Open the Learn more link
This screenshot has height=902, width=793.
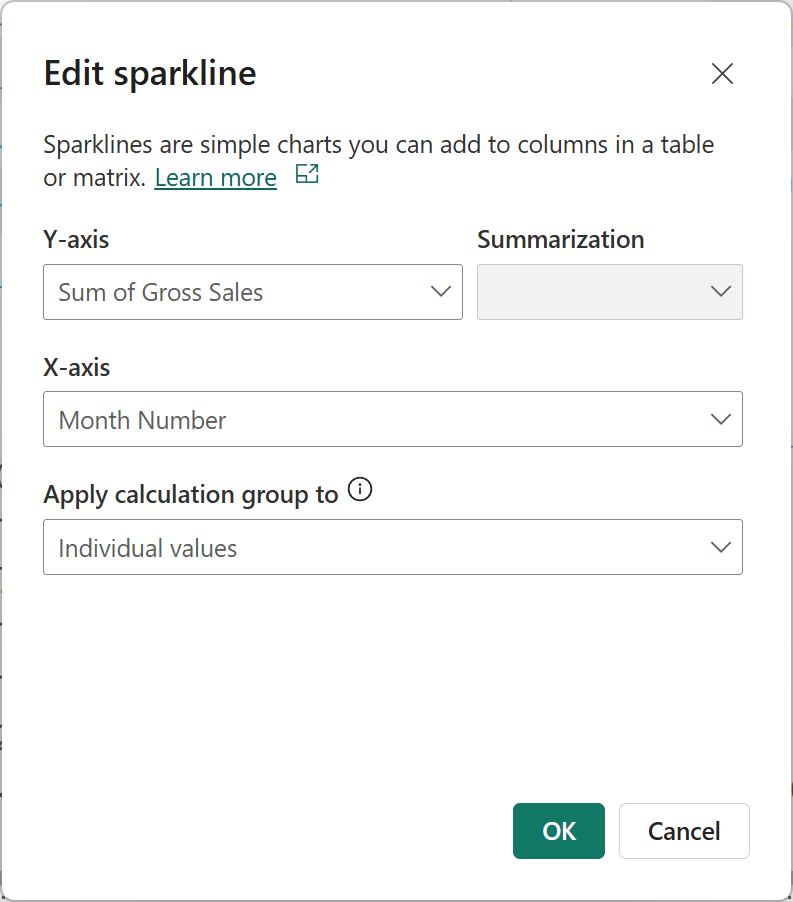click(215, 178)
